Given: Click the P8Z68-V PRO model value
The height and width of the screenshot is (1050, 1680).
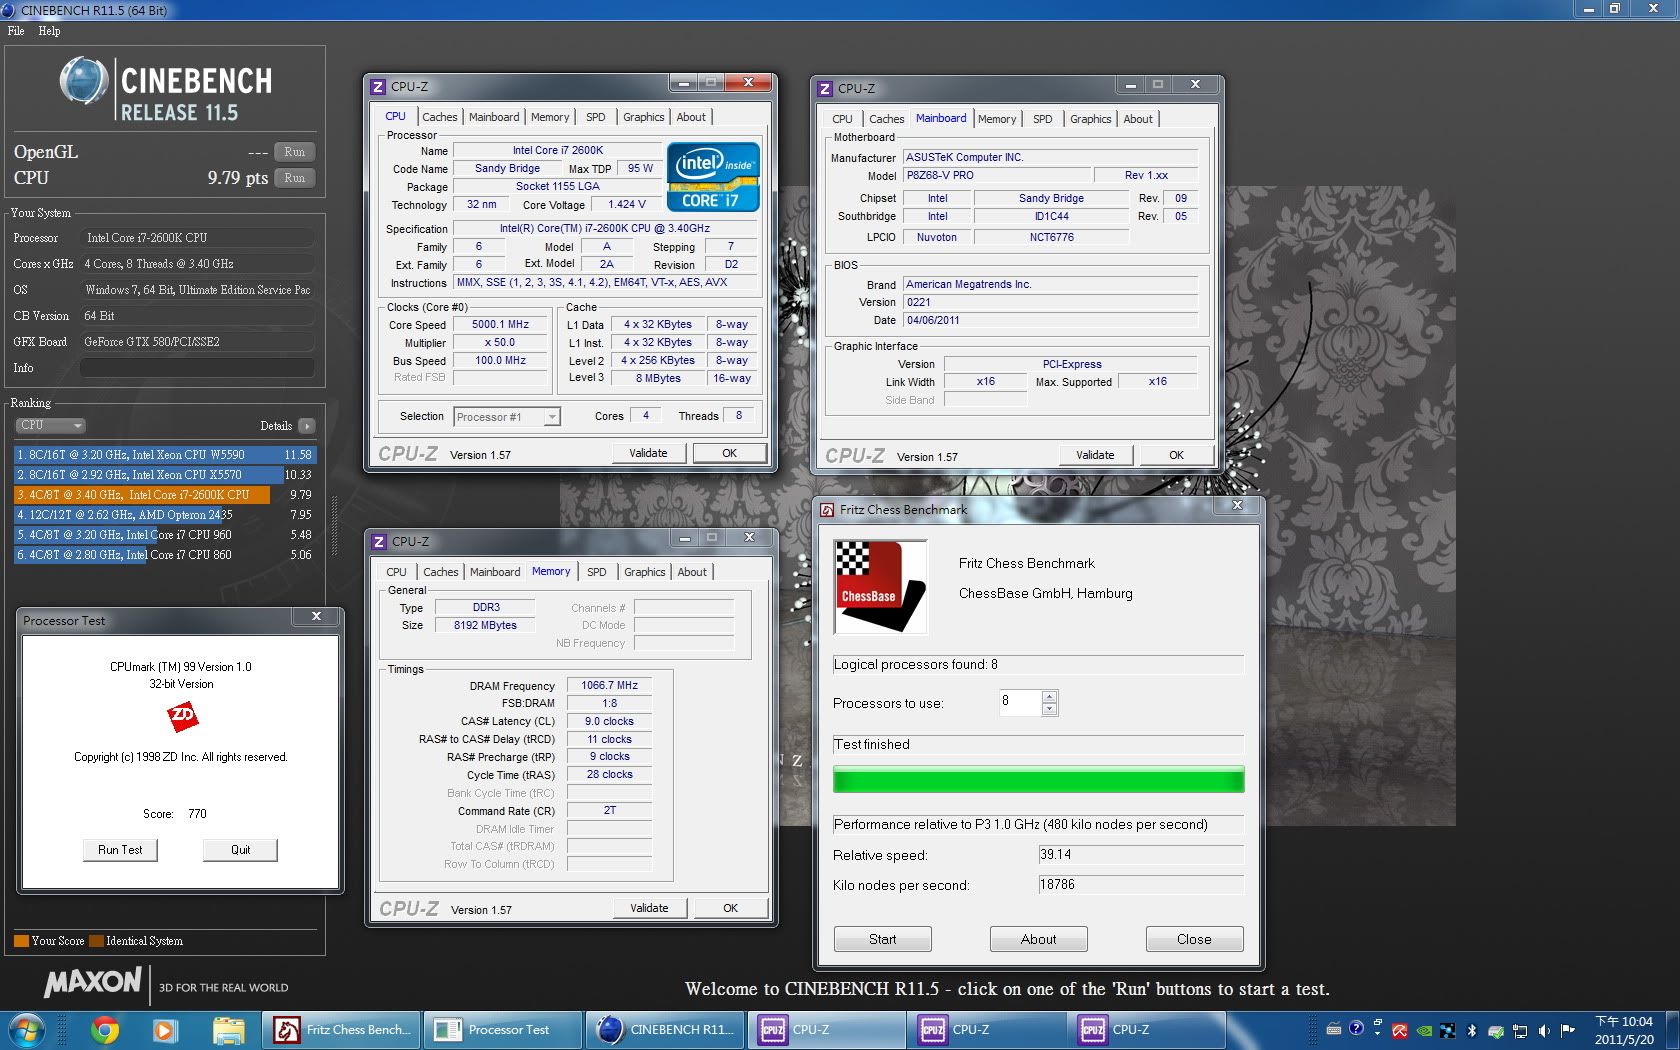Looking at the screenshot, I should click(996, 175).
